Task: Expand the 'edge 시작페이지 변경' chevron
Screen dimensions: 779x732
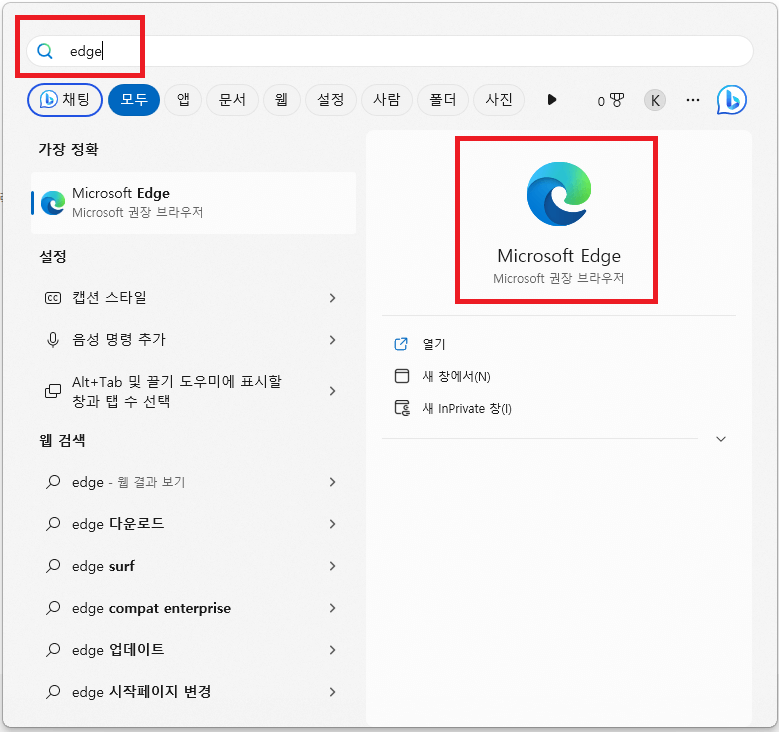Action: [332, 692]
